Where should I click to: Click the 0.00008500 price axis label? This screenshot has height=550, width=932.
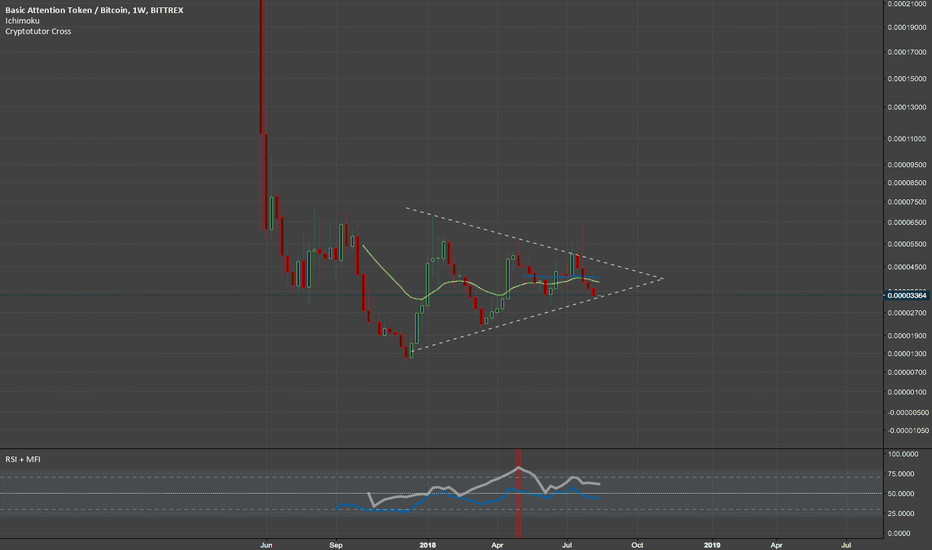coord(906,183)
